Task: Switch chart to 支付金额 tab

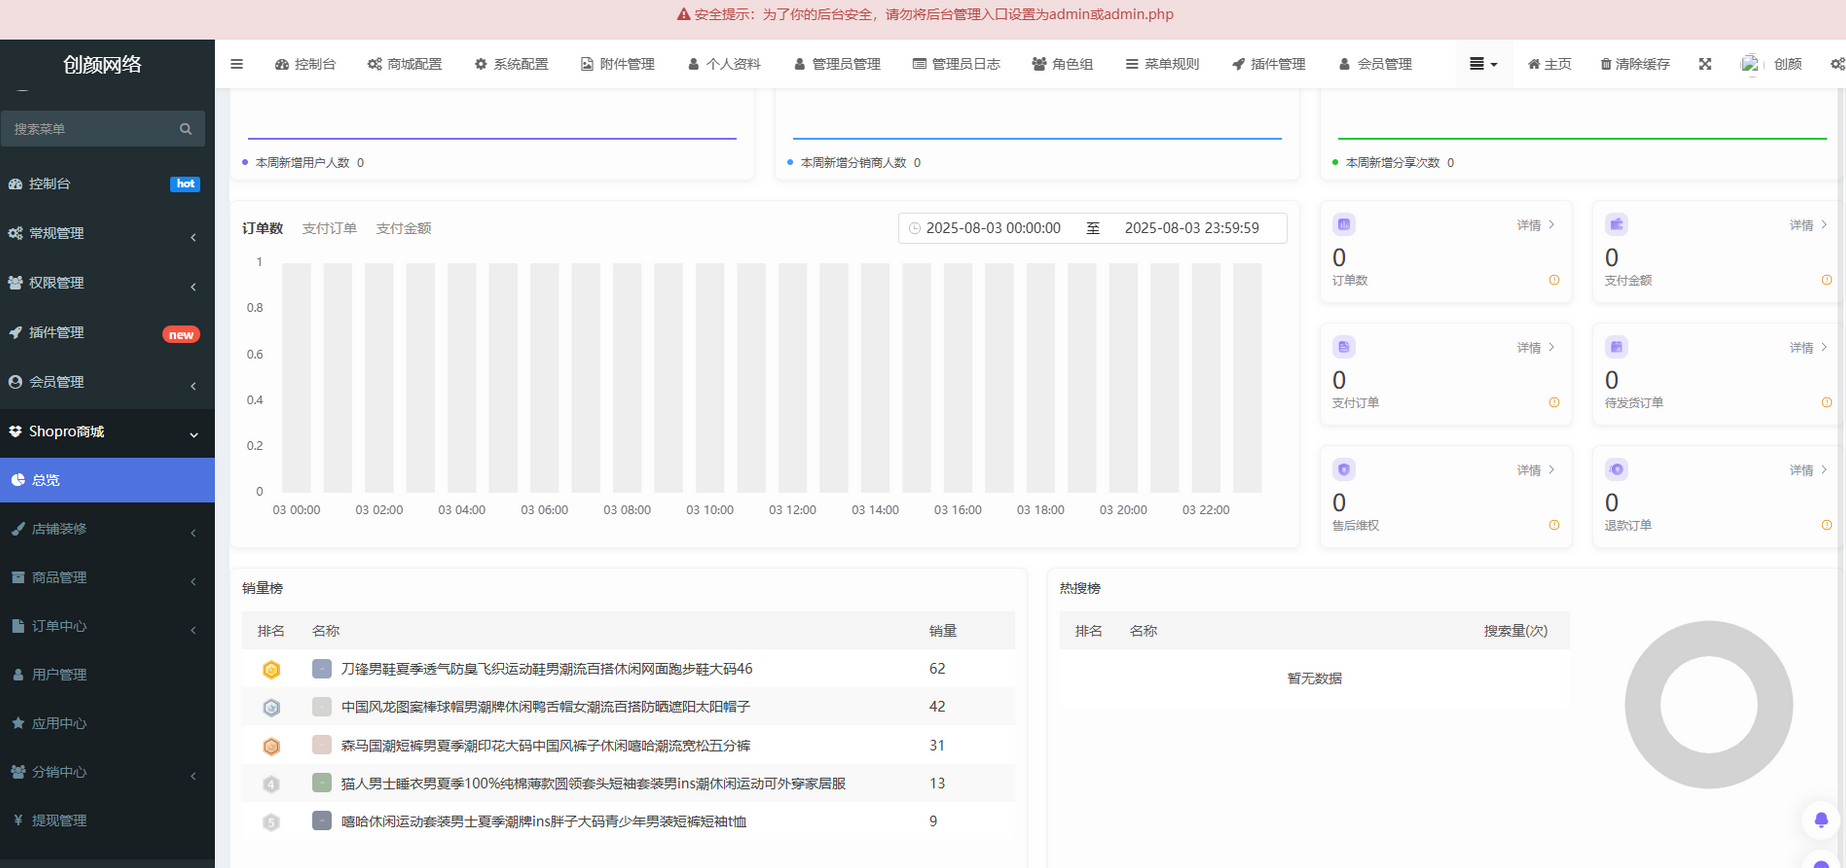Action: (x=403, y=228)
